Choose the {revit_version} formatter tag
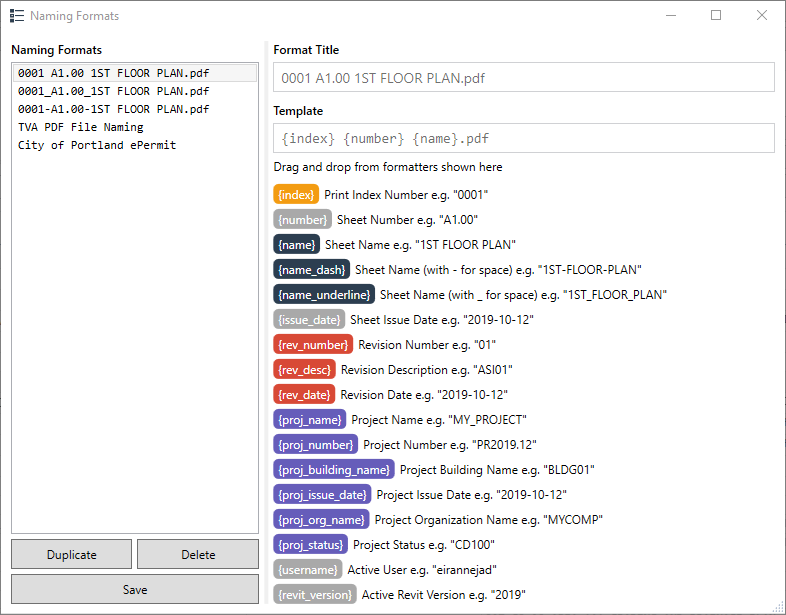This screenshot has height=615, width=786. 315,595
